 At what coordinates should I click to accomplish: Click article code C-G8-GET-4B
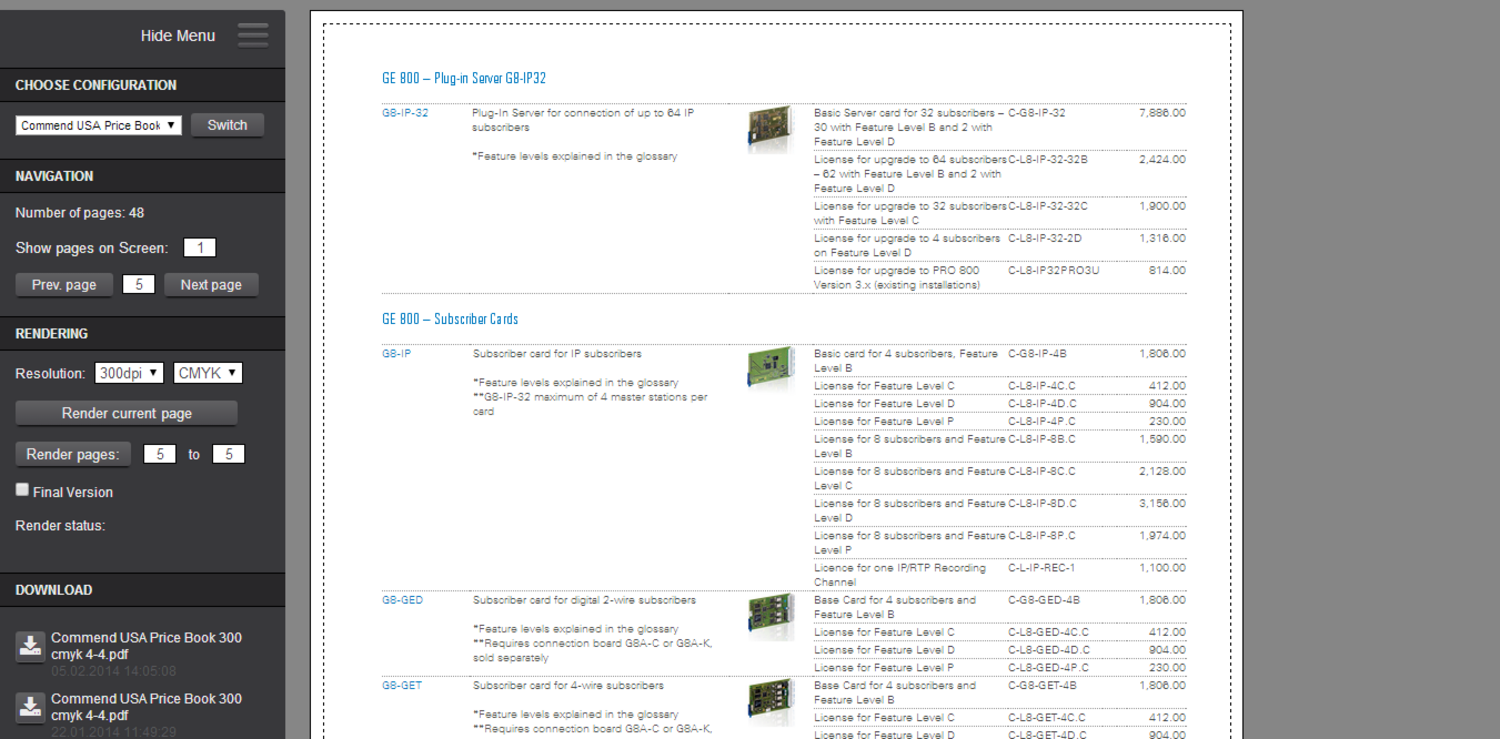pyautogui.click(x=1043, y=686)
